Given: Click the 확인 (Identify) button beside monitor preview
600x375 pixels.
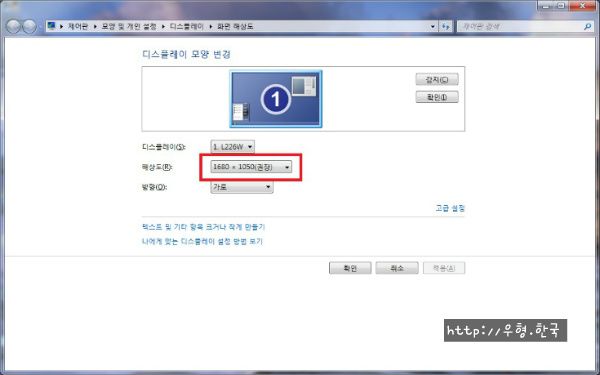Looking at the screenshot, I should (437, 97).
